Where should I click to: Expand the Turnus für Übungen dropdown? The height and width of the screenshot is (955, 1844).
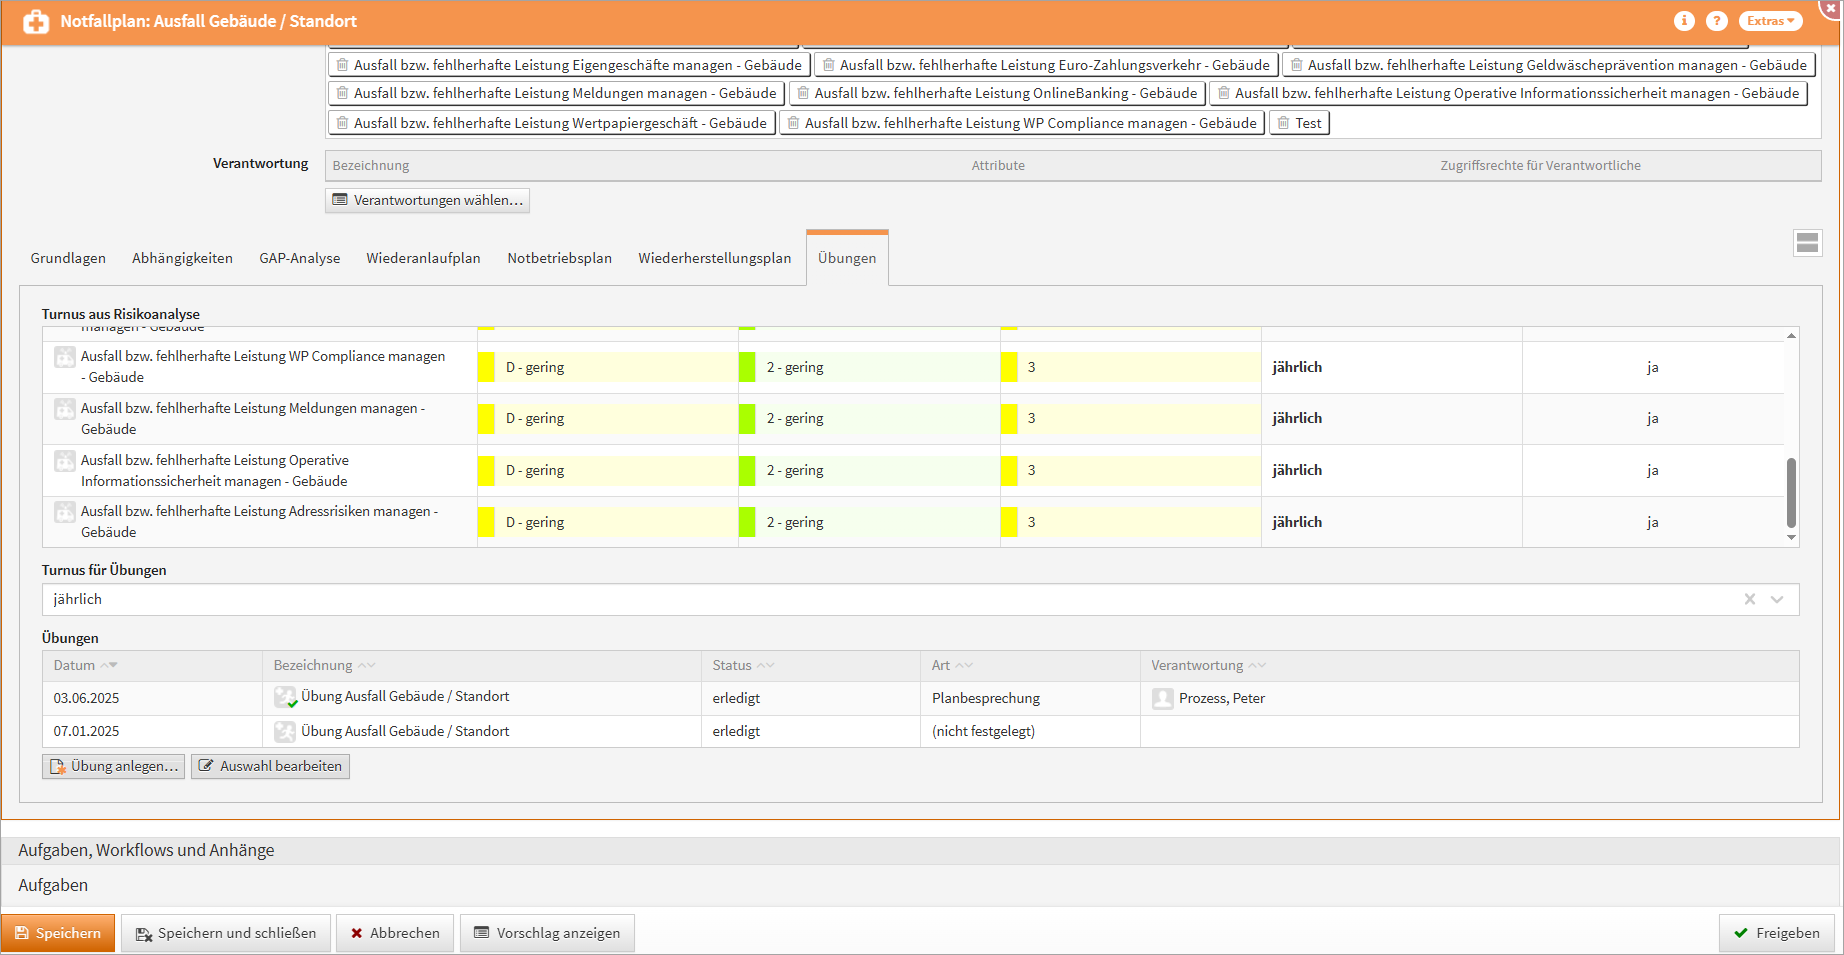[1777, 599]
